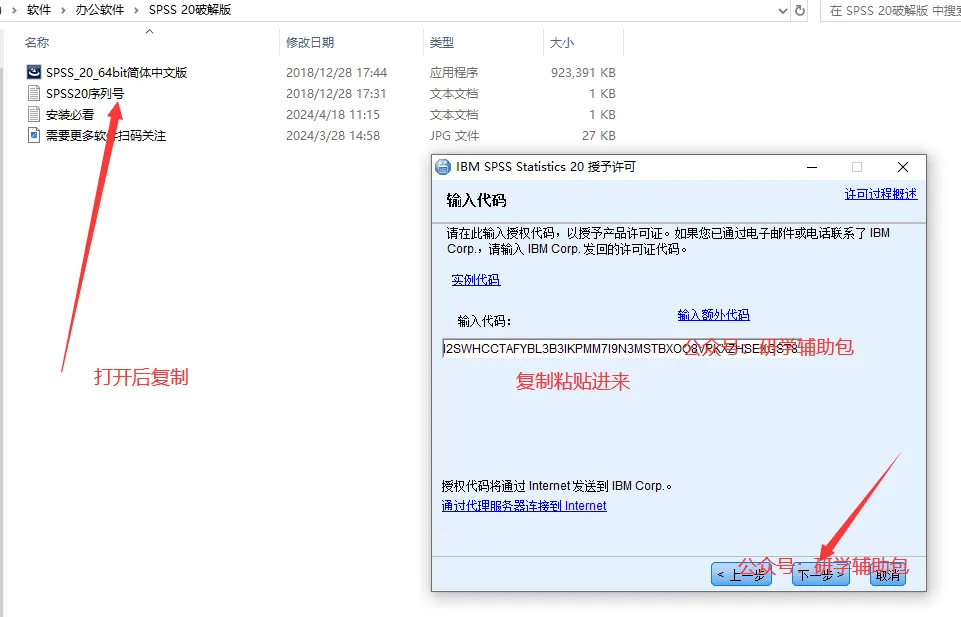Click the 27 KB size value
Screen dimensions: 961x617
pyautogui.click(x=599, y=135)
